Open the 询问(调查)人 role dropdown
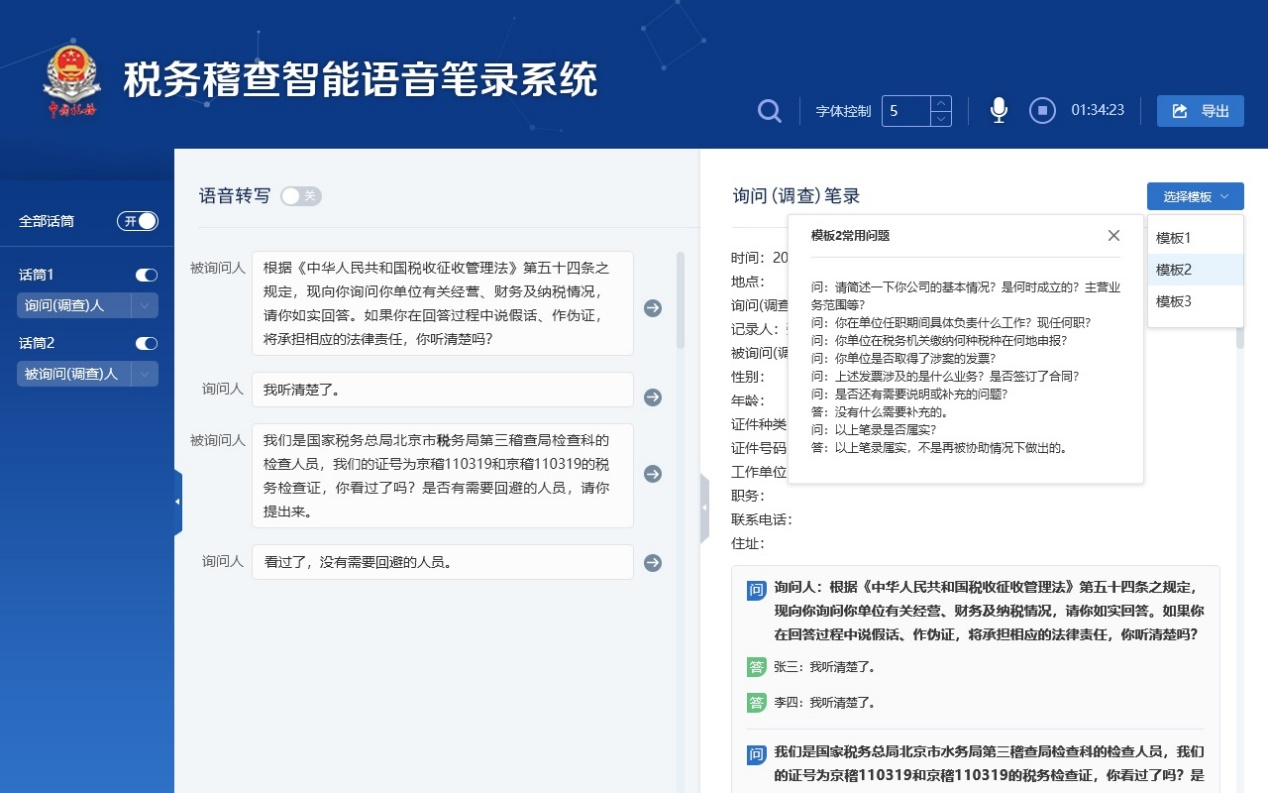Screen dimensions: 1268x793 click(87, 306)
